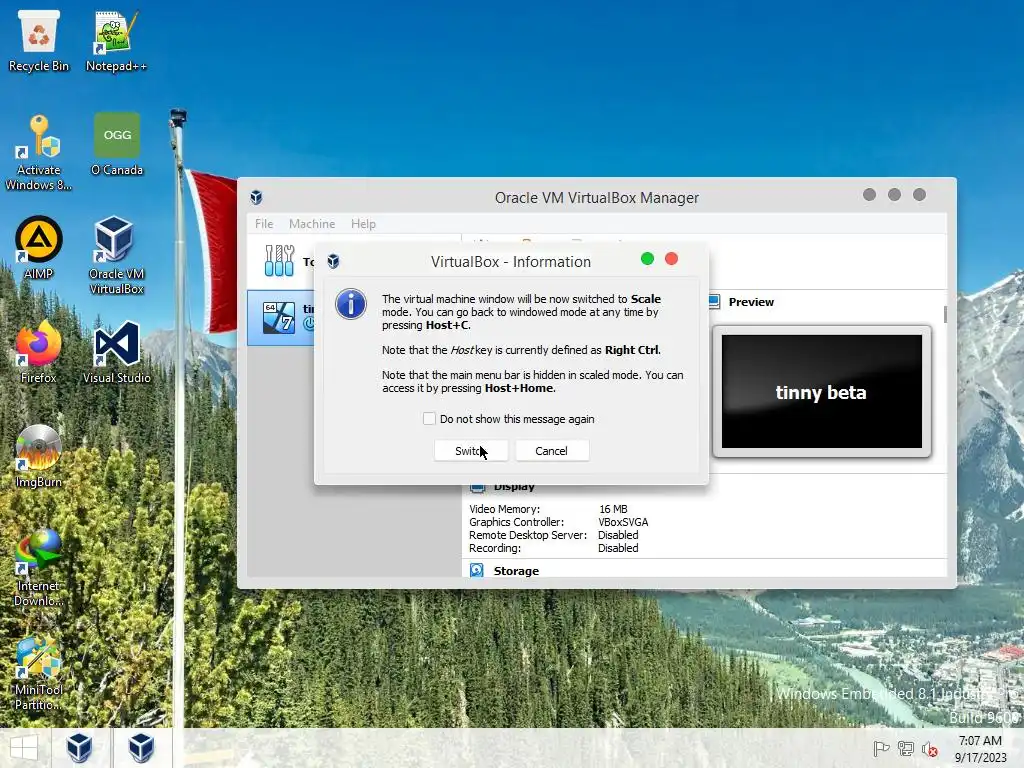Click the VirtualBox Manager title bar cube icon
1024x768 pixels.
coord(256,197)
